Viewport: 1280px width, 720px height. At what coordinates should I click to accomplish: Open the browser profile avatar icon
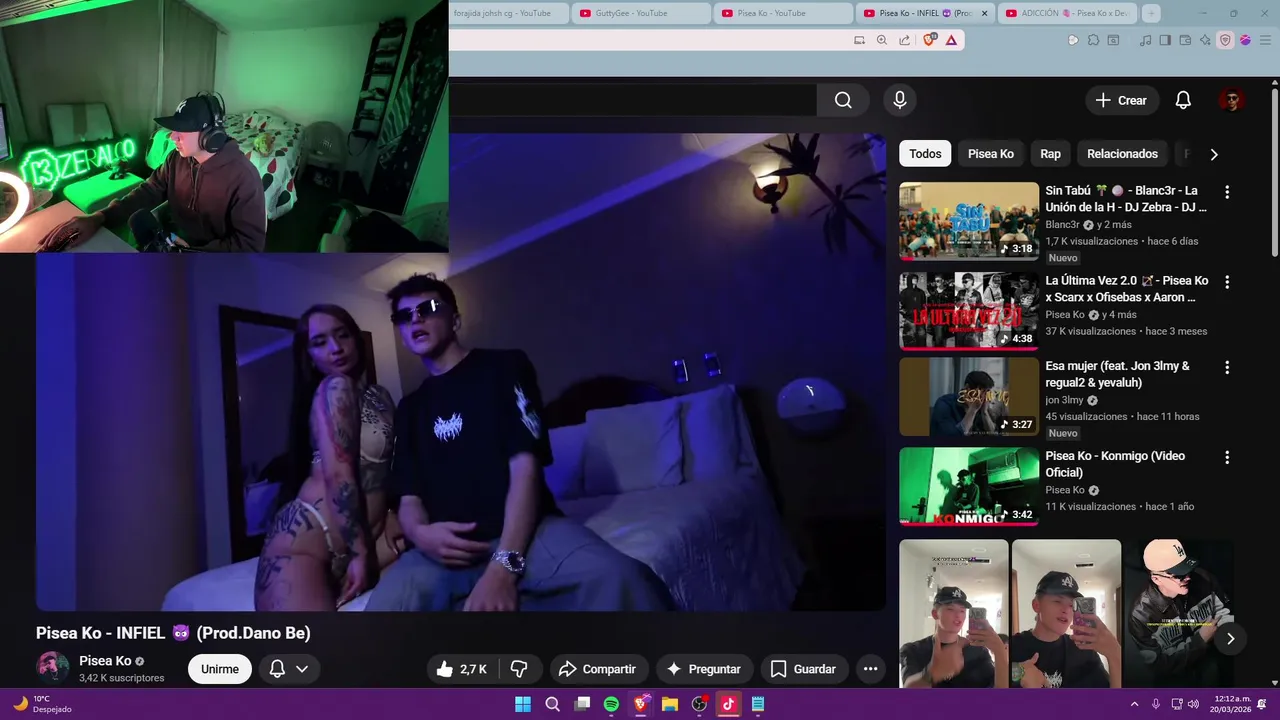(1245, 40)
